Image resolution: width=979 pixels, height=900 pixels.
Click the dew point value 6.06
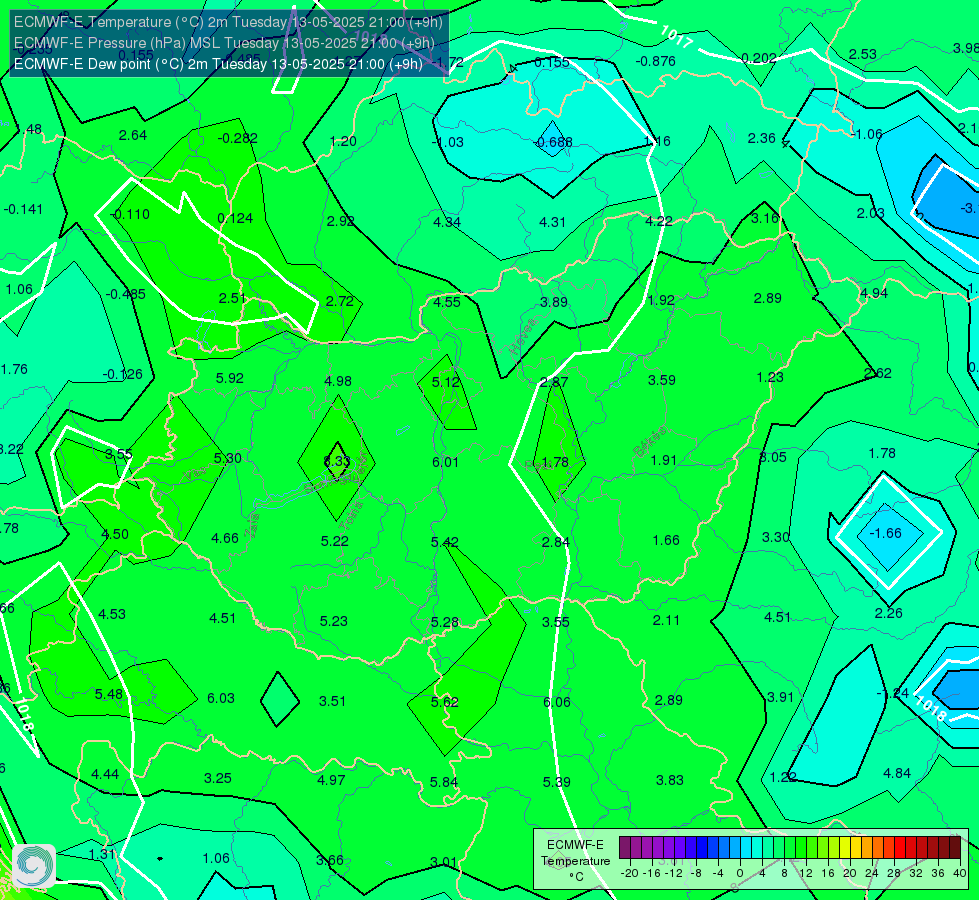pos(556,702)
